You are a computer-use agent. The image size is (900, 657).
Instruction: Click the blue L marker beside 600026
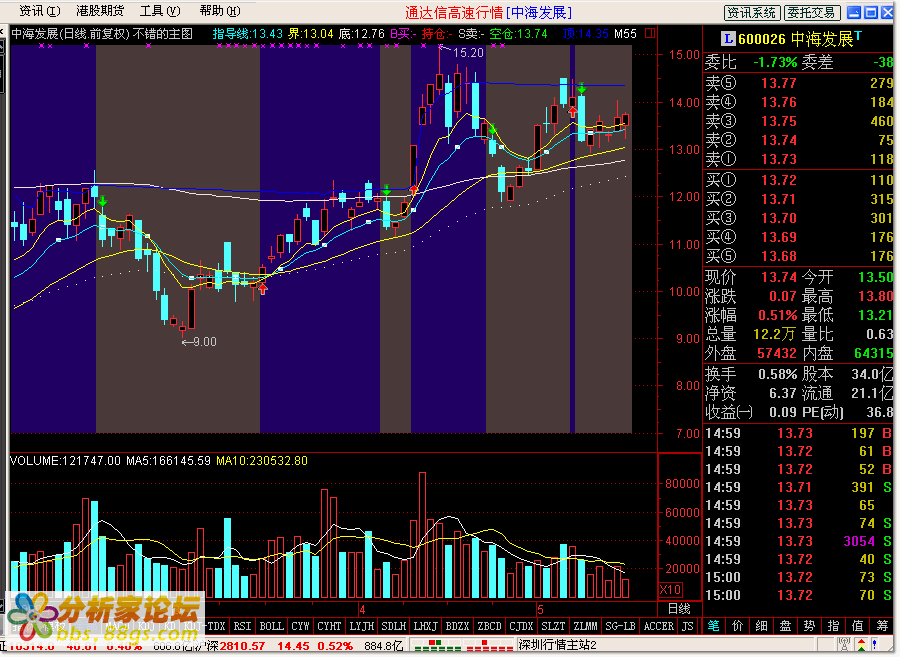728,39
